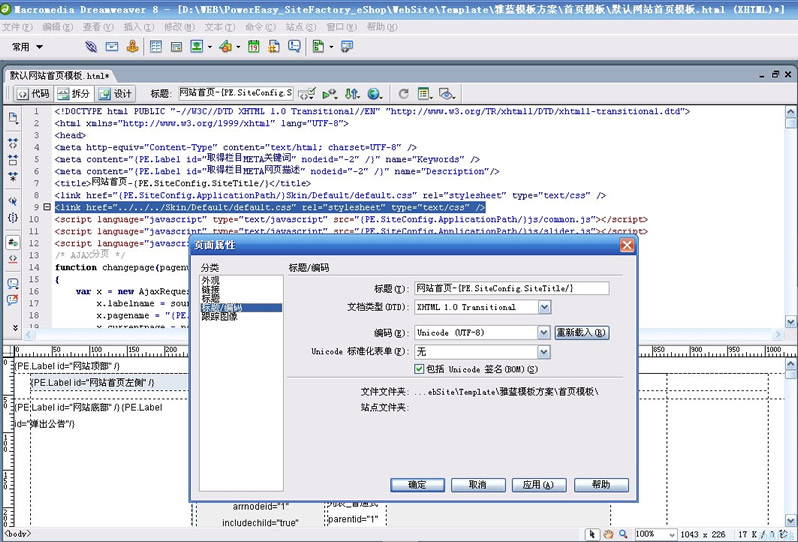Open the 编码 encoding dropdown

point(544,332)
